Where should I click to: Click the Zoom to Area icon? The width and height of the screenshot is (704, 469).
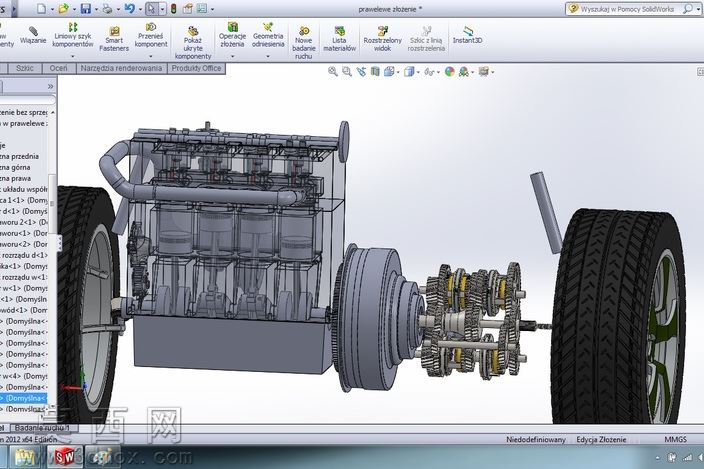click(x=347, y=71)
